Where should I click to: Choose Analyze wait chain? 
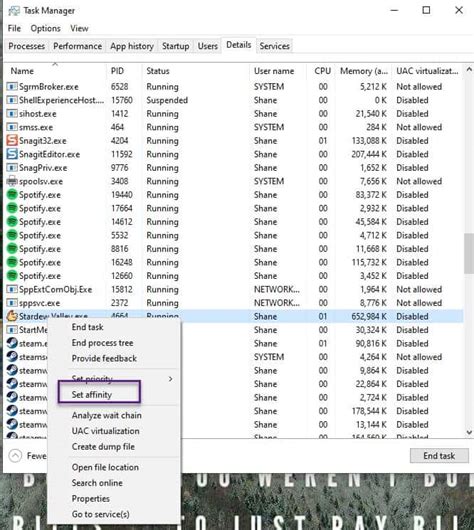click(106, 415)
